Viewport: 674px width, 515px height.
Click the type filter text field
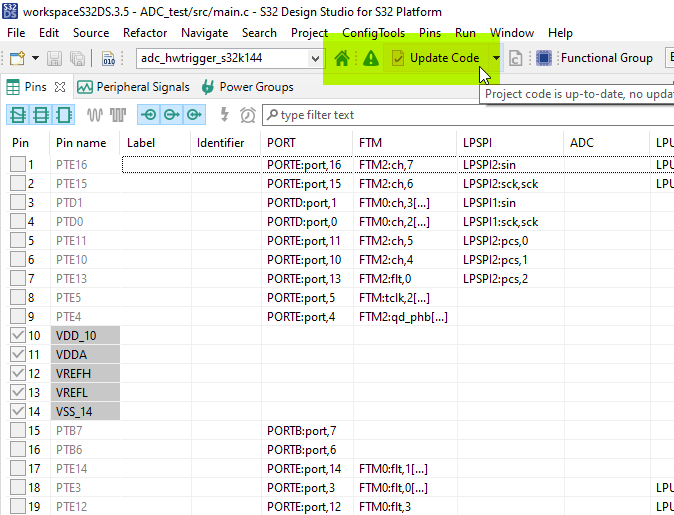(x=468, y=115)
